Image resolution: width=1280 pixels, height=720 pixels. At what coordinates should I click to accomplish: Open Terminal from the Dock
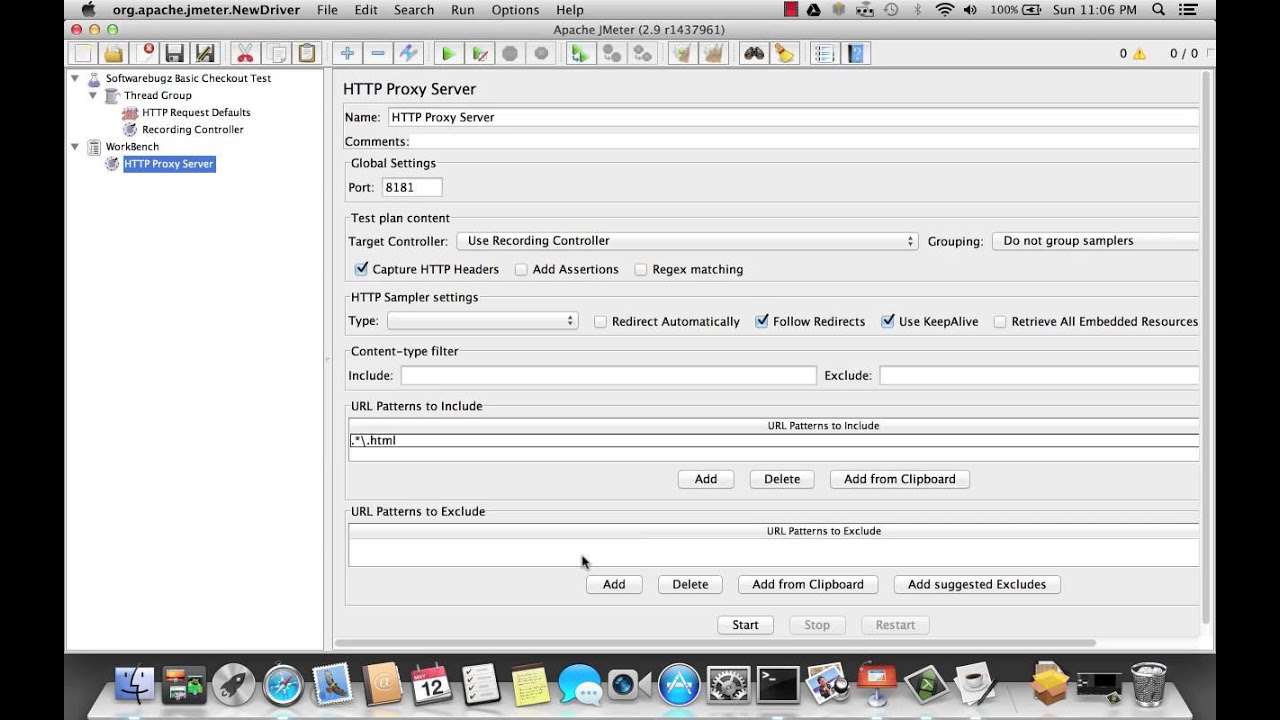point(777,685)
